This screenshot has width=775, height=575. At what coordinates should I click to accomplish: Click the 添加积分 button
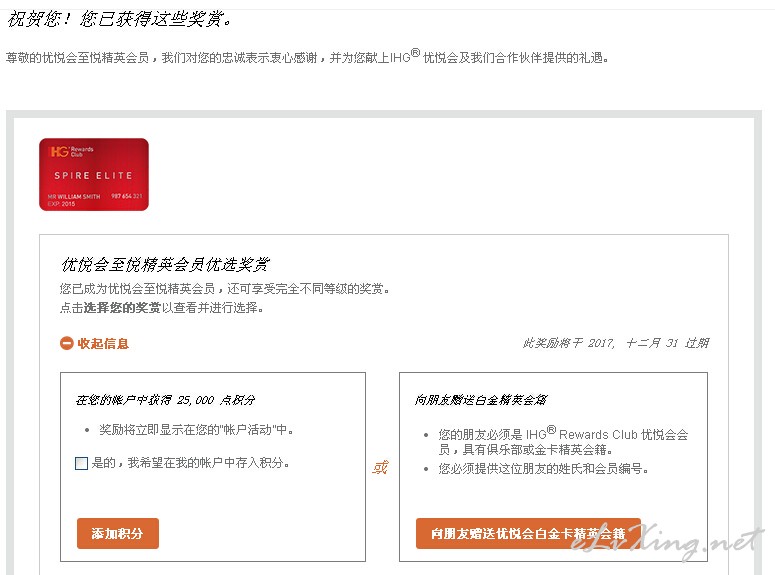coord(118,533)
